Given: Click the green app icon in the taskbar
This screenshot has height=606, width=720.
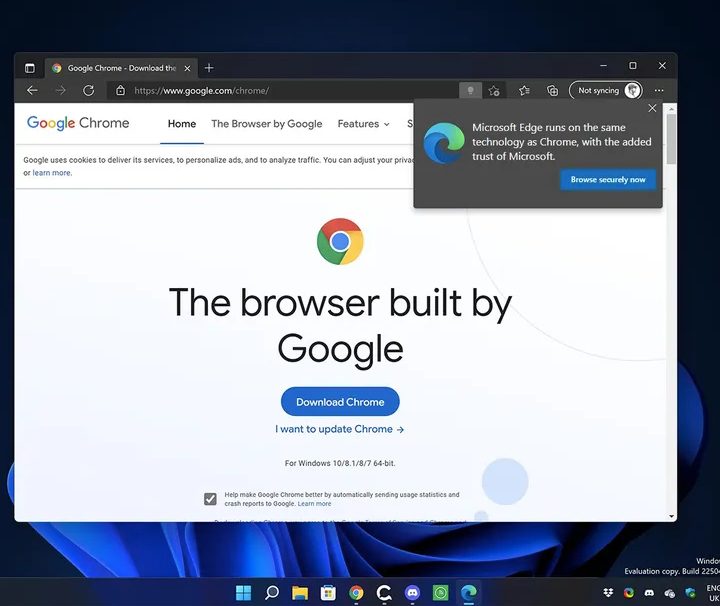Looking at the screenshot, I should click(x=440, y=593).
